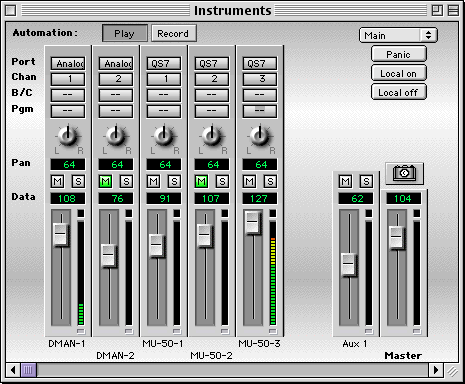Open the Main popup menu
Screen dimensions: 465x384
[398, 35]
